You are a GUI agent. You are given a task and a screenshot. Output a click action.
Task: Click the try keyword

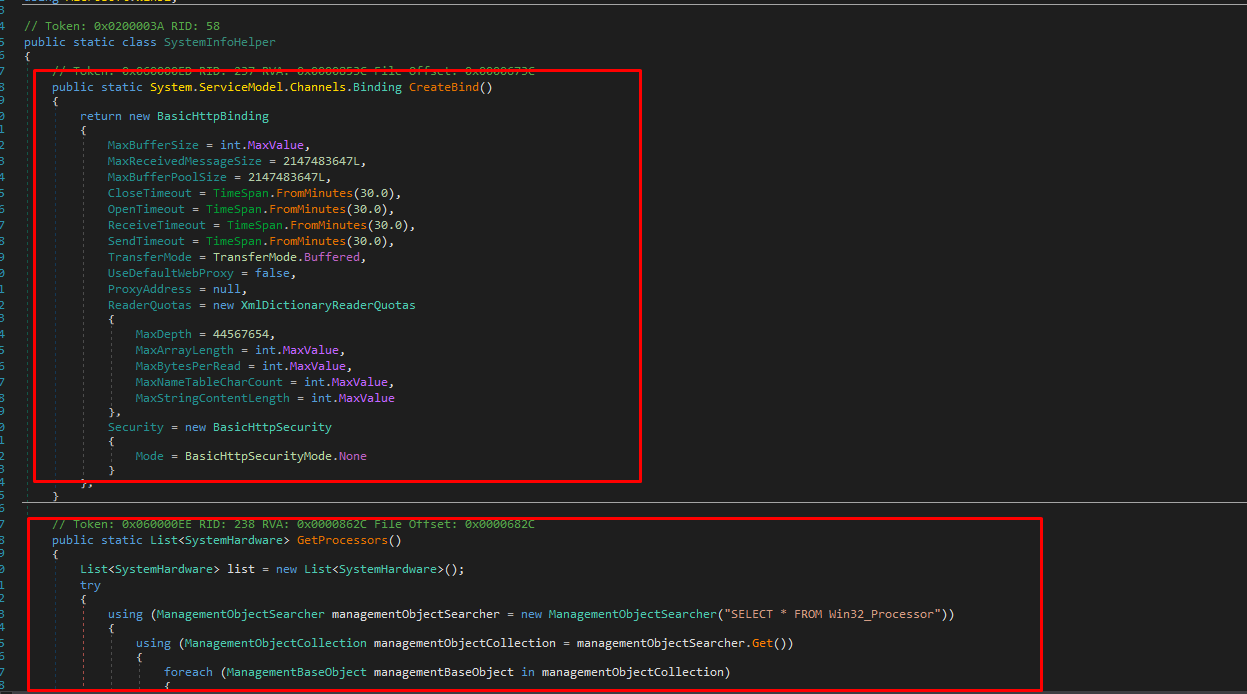pyautogui.click(x=91, y=585)
